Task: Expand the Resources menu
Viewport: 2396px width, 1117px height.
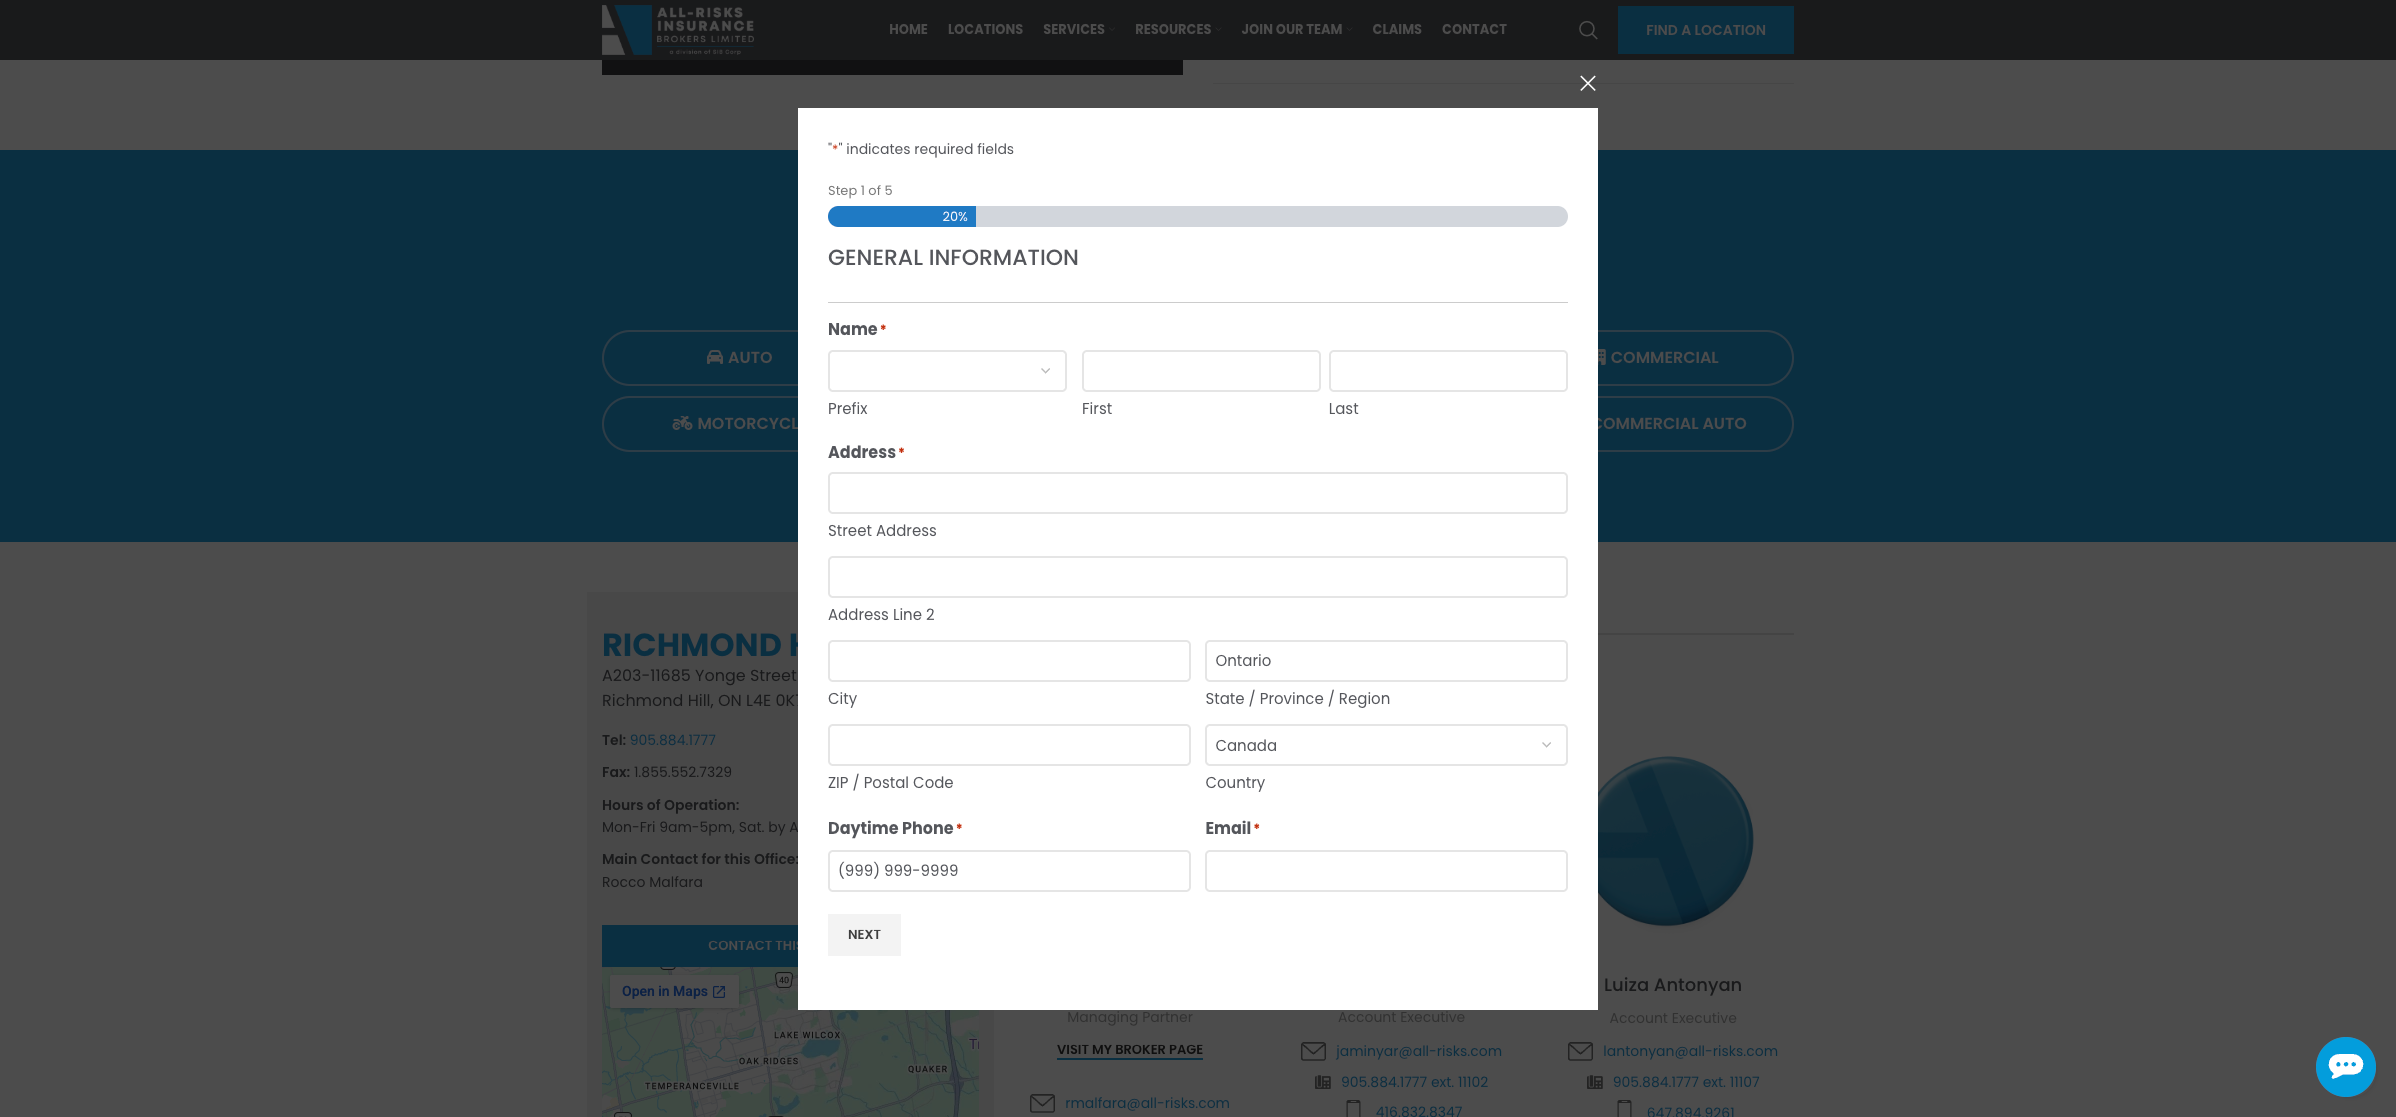Action: pyautogui.click(x=1177, y=30)
